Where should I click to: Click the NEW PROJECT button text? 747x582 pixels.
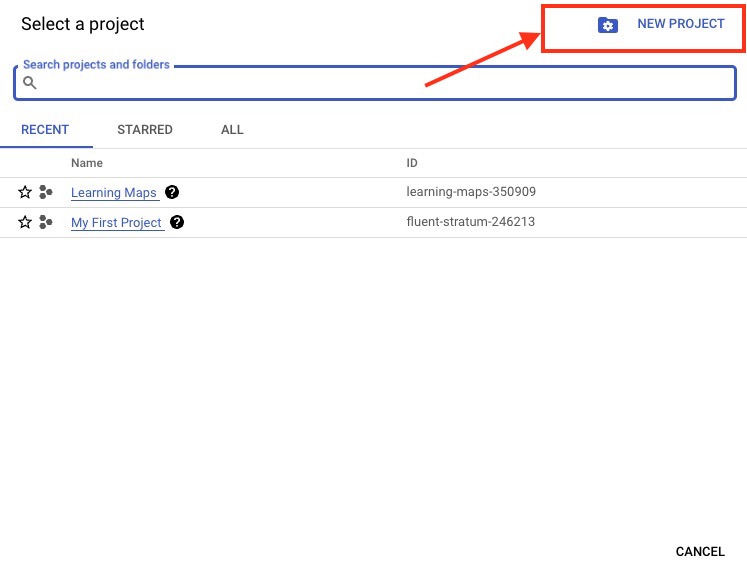[x=680, y=24]
